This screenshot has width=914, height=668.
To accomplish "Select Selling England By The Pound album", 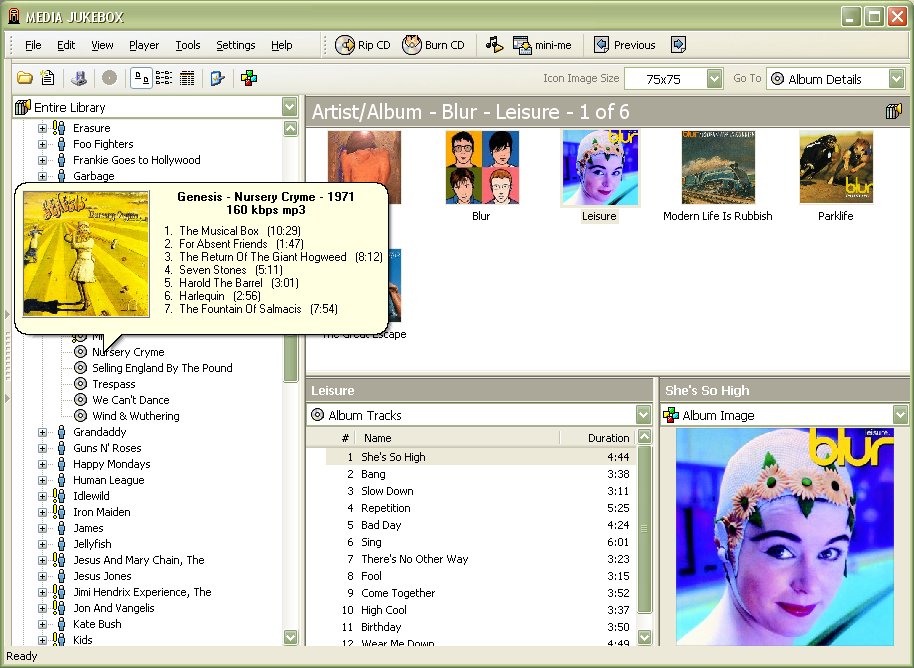I will pos(162,368).
